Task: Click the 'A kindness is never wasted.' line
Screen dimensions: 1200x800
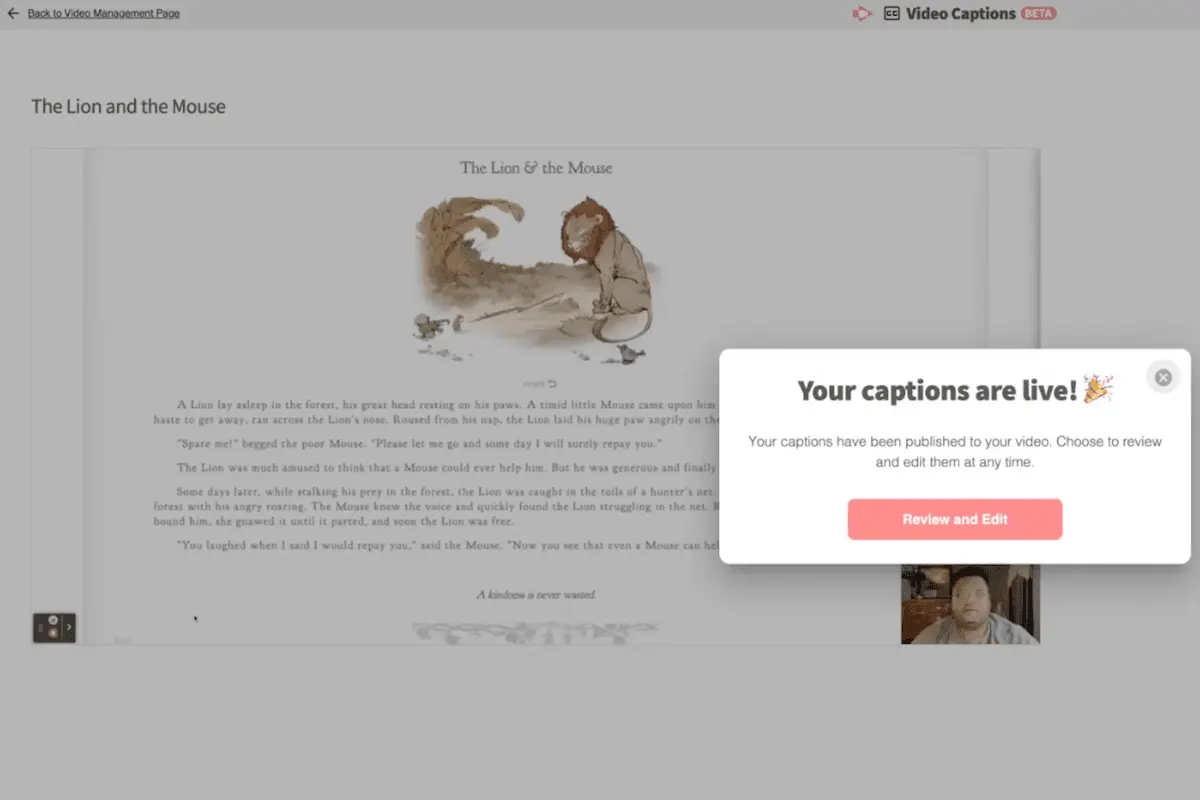Action: point(536,594)
